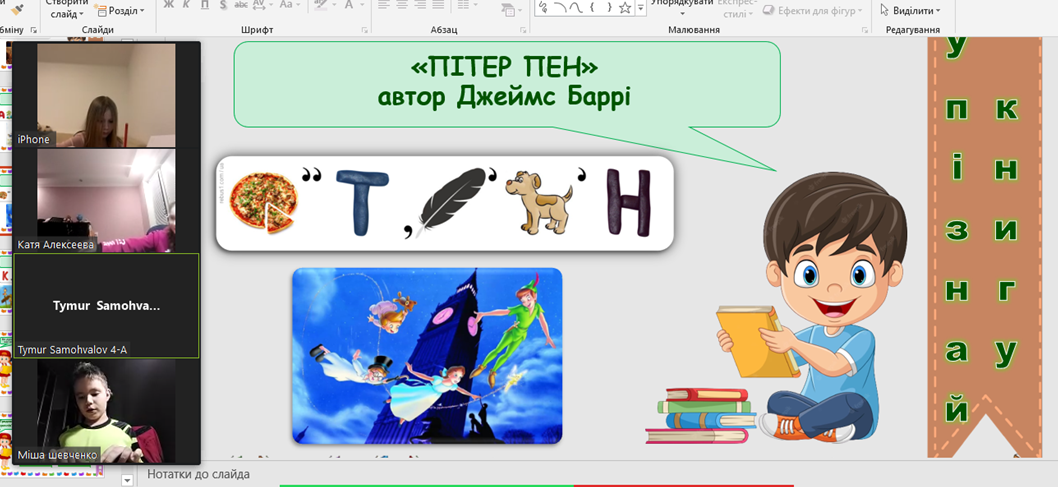The height and width of the screenshot is (487, 1058).
Task: Select the left brace shape
Action: tap(592, 7)
